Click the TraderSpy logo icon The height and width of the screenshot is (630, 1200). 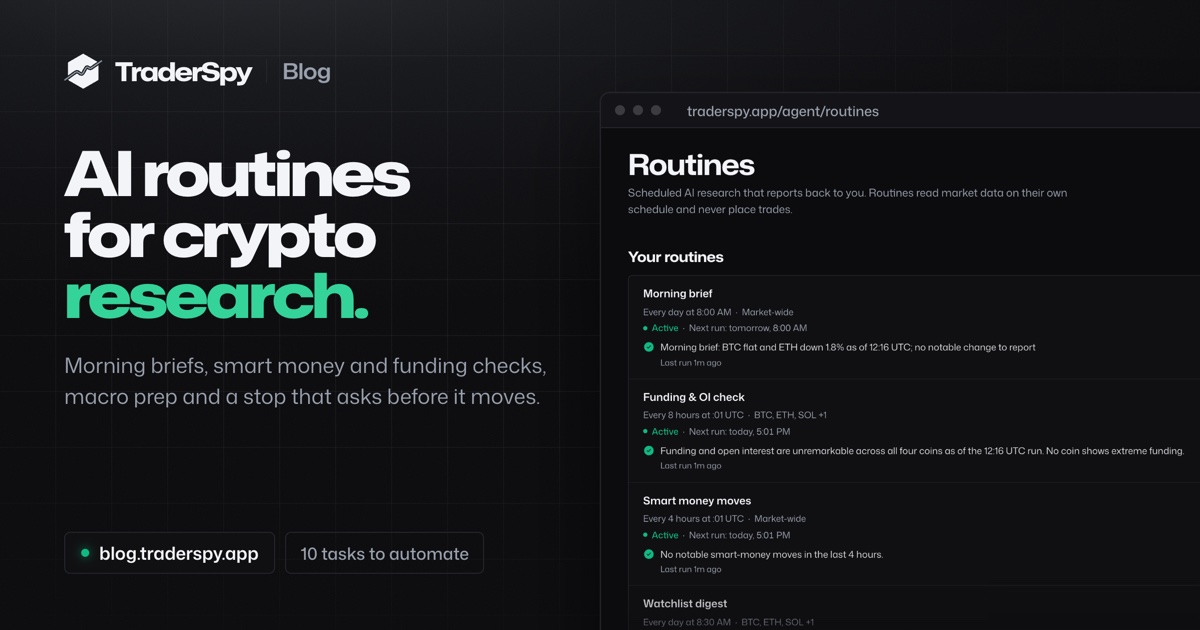[83, 72]
